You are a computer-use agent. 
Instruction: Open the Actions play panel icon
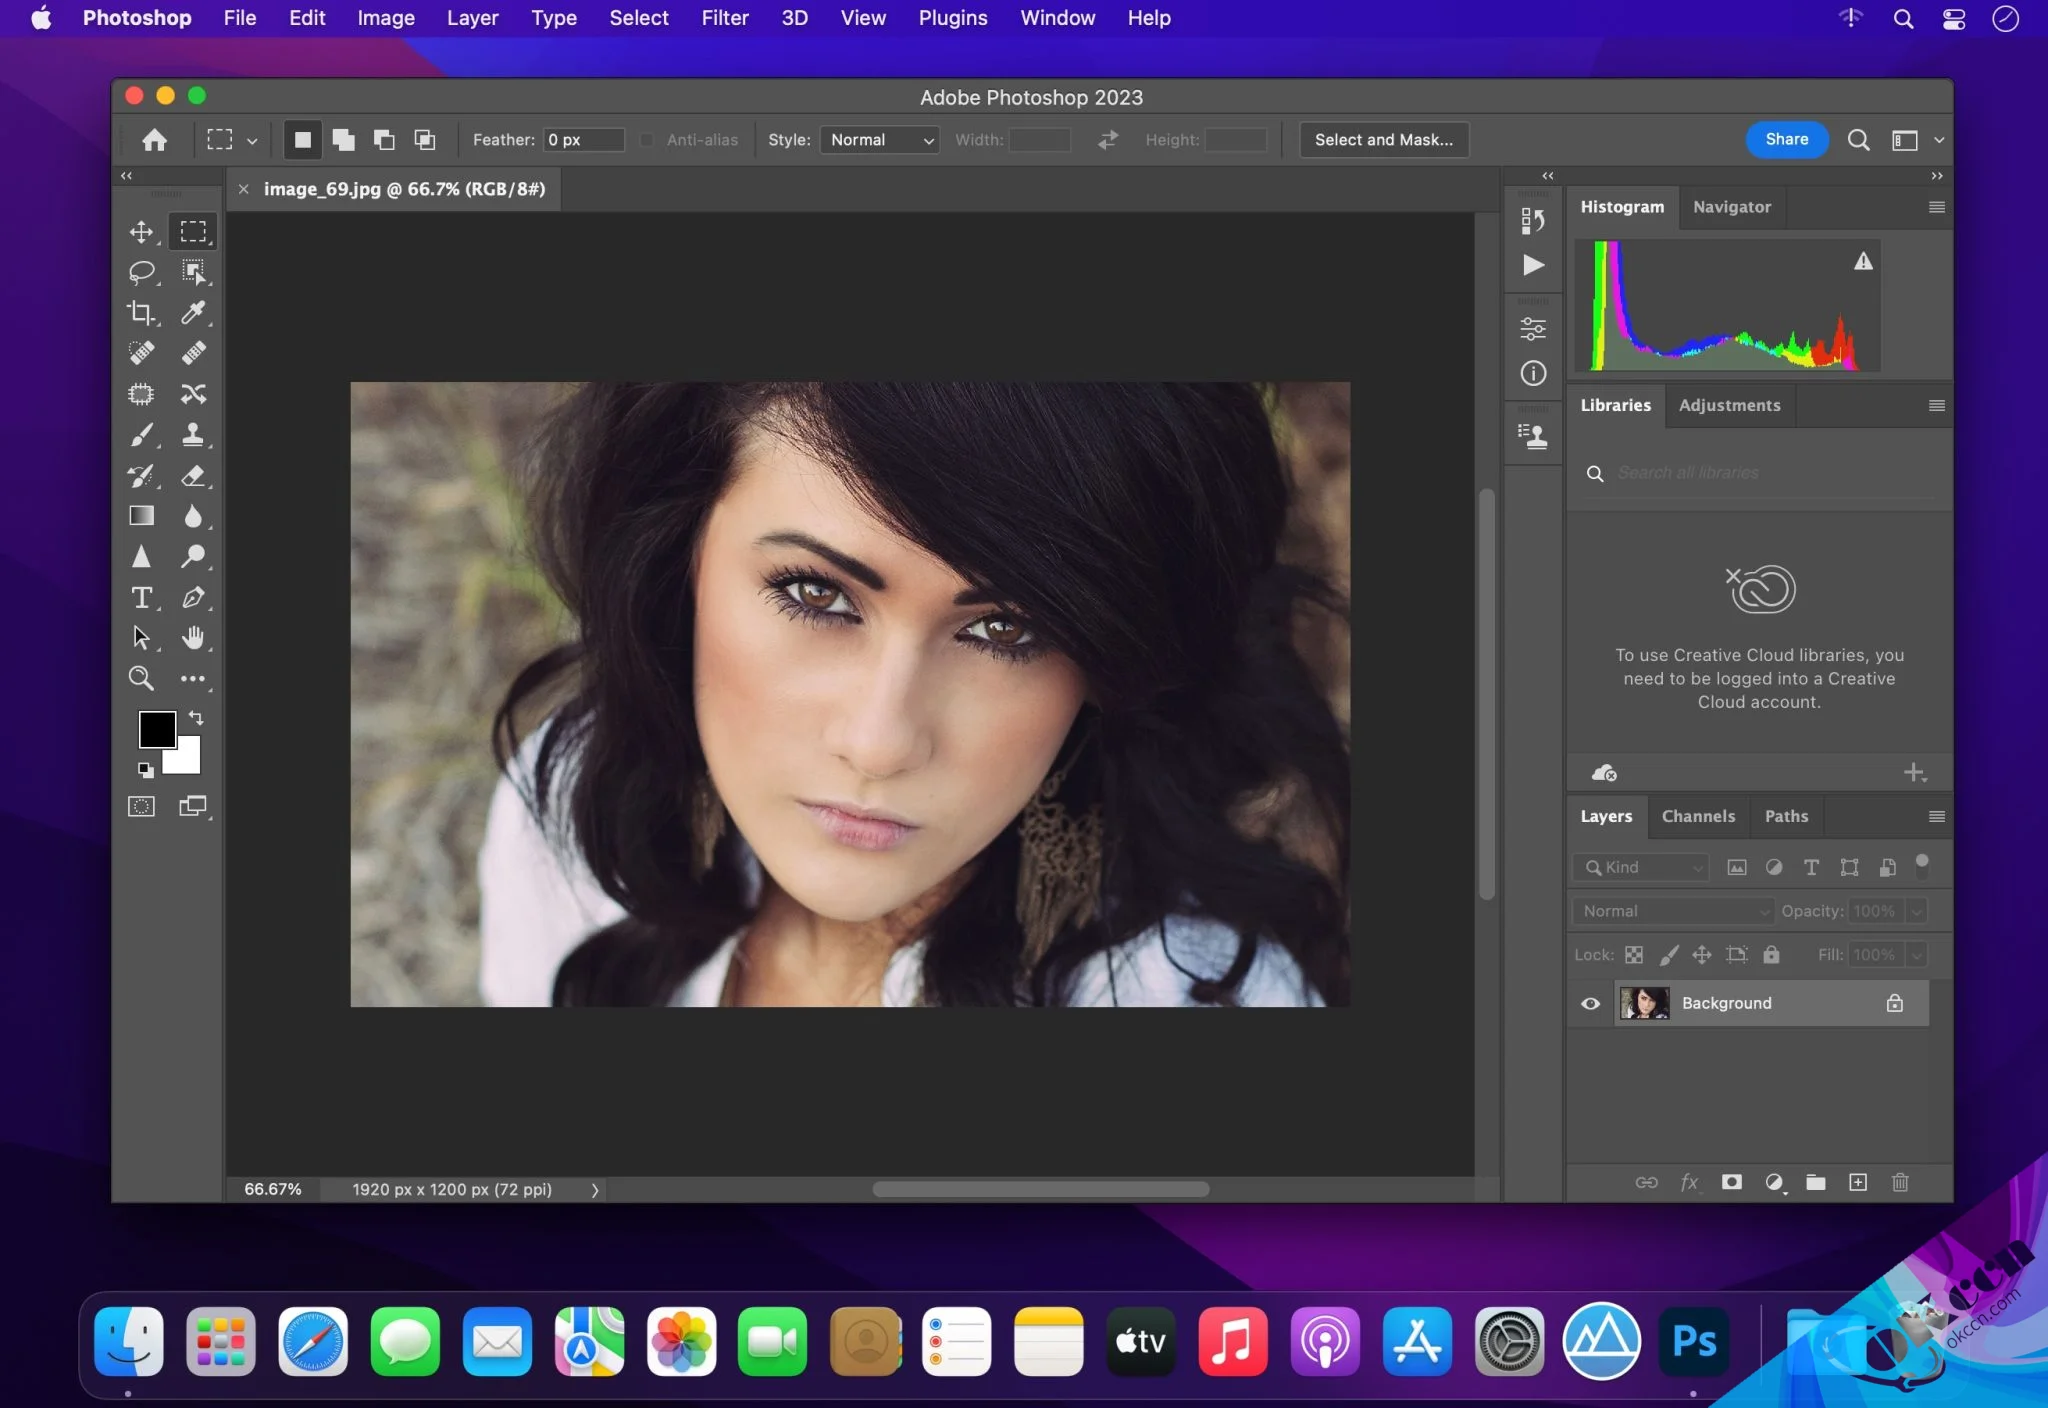tap(1533, 265)
